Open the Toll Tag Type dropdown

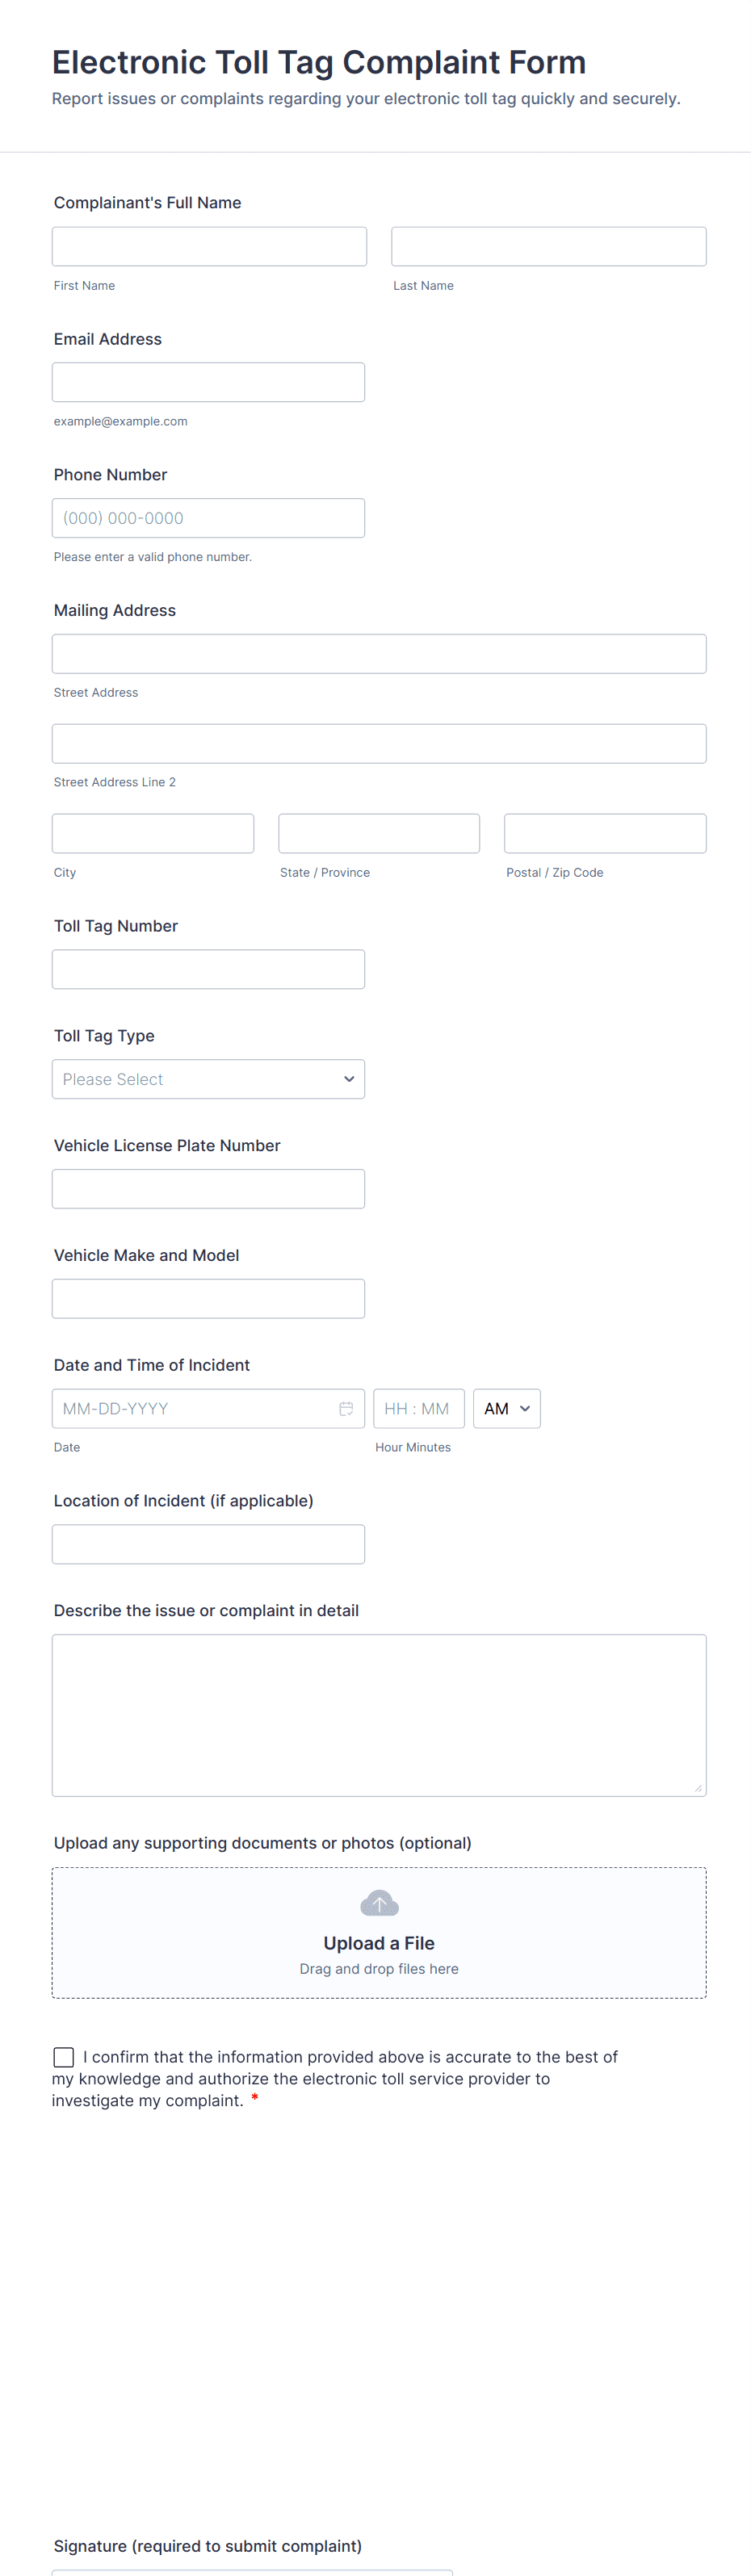pyautogui.click(x=208, y=1079)
